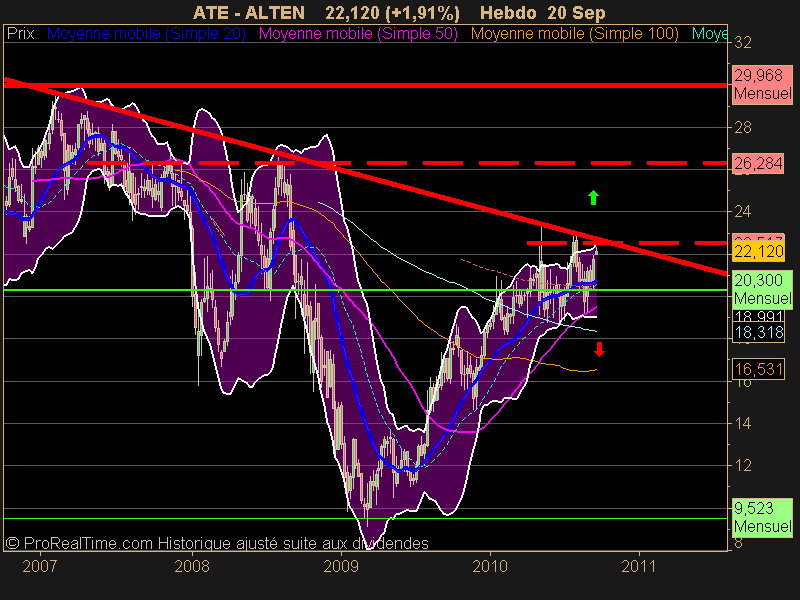
Task: Click the '28' price axis value
Action: [x=743, y=127]
